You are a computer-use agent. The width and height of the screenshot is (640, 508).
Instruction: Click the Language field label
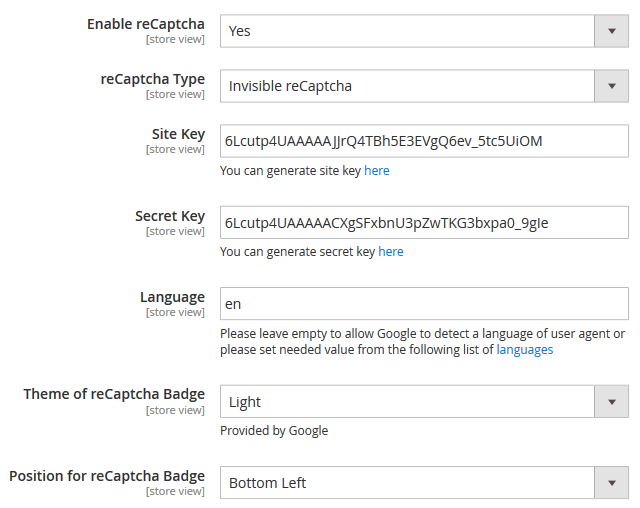pos(172,297)
